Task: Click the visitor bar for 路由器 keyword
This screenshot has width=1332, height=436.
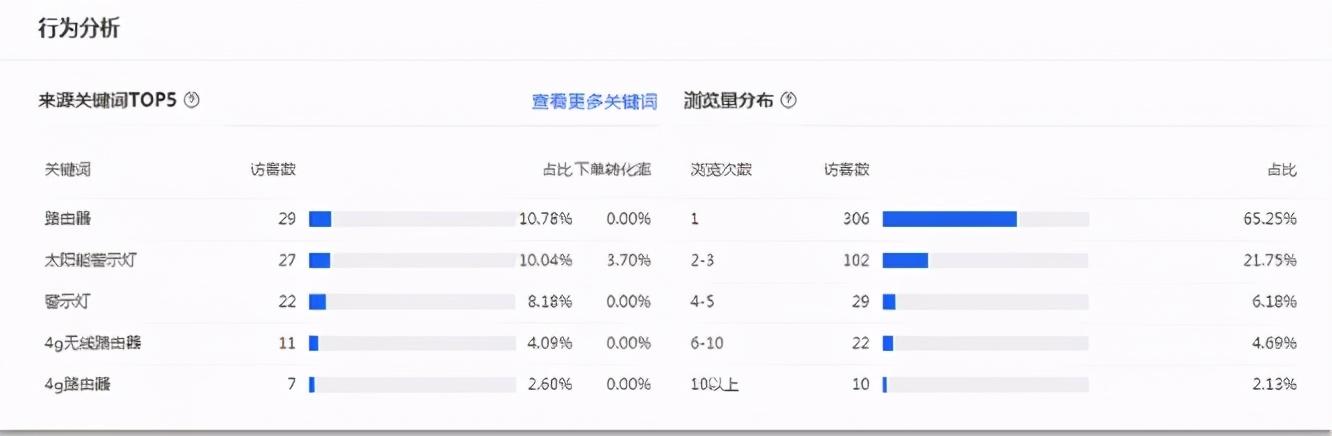Action: (320, 219)
